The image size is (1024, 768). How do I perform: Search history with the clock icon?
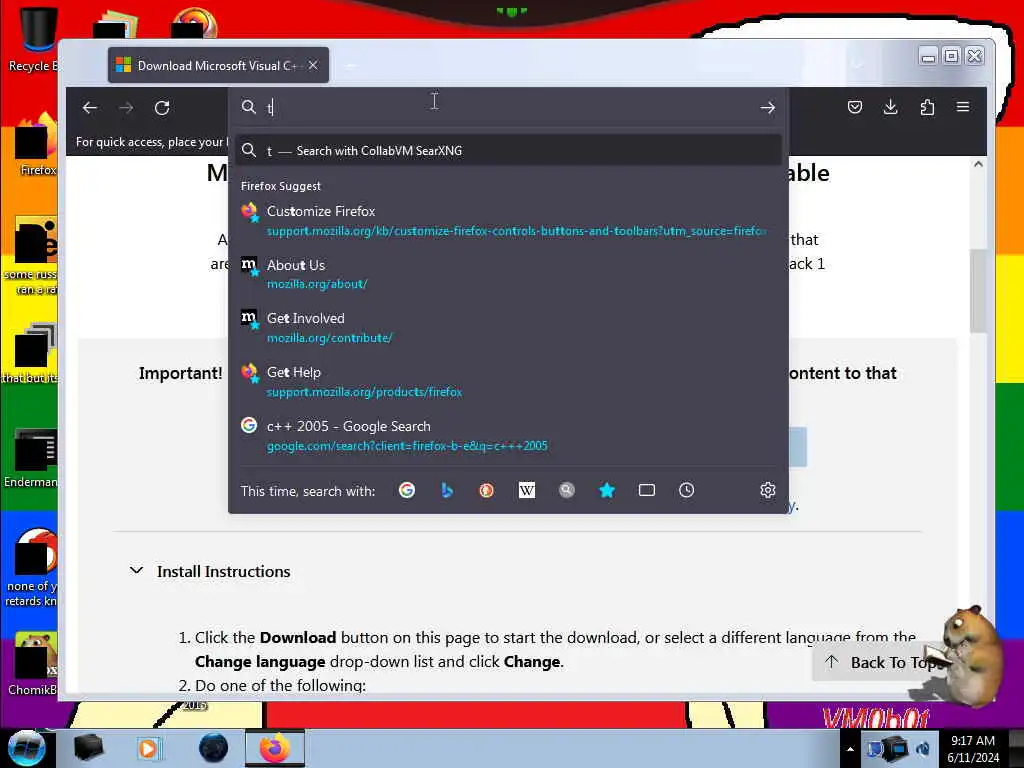686,490
